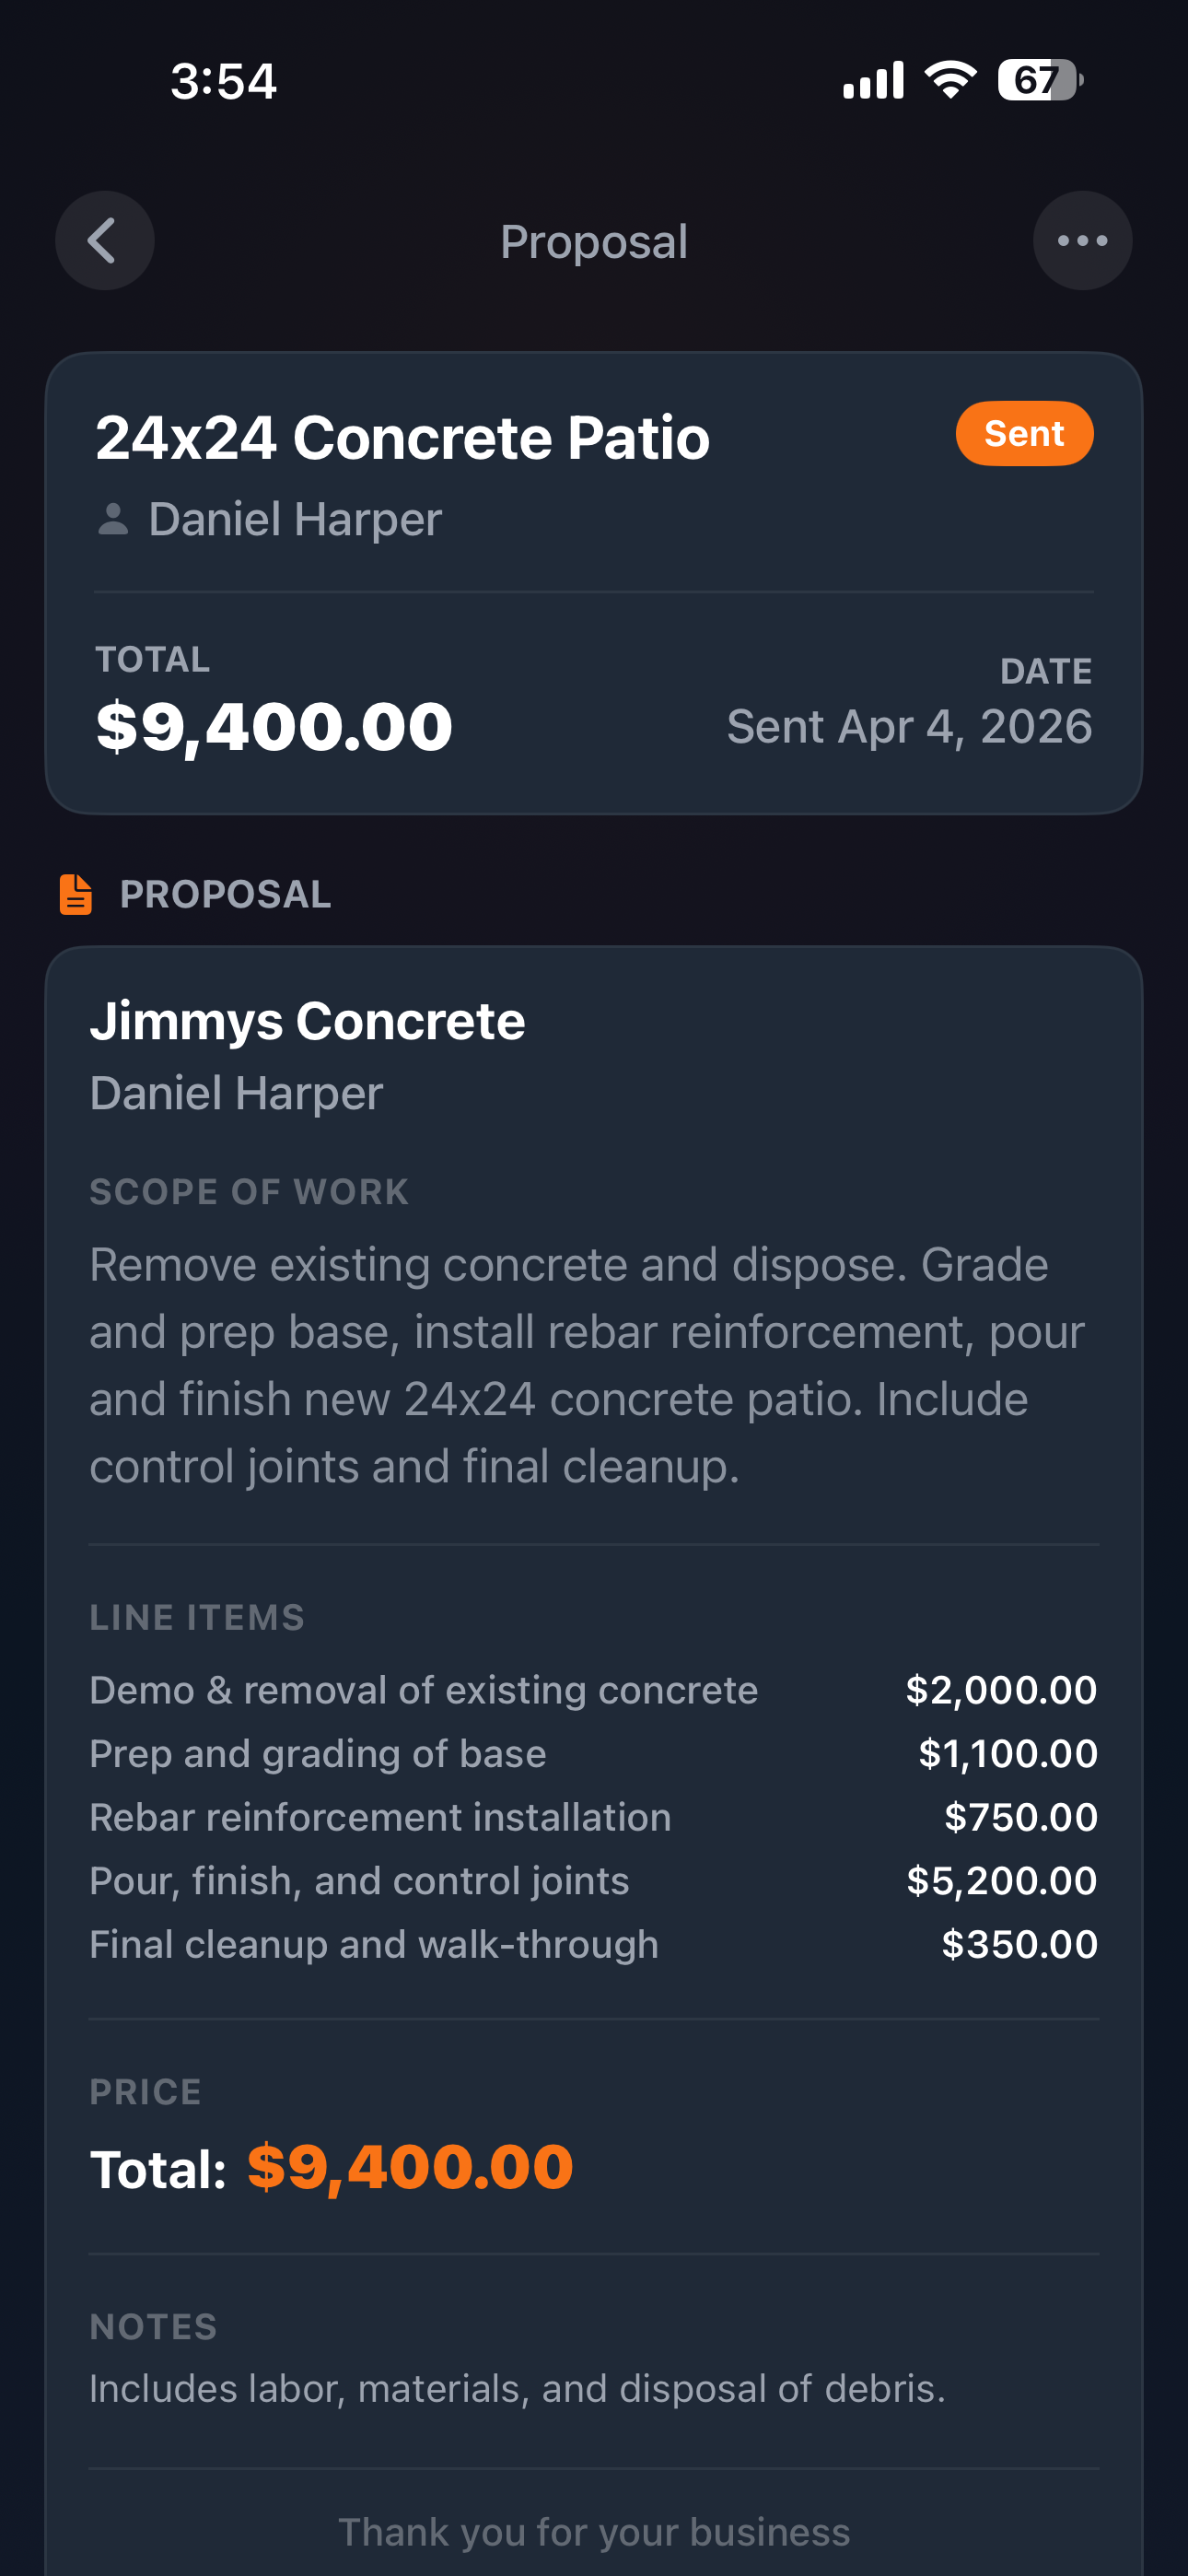Tap the cellular signal bars icon
1188x2576 pixels.
click(x=873, y=80)
